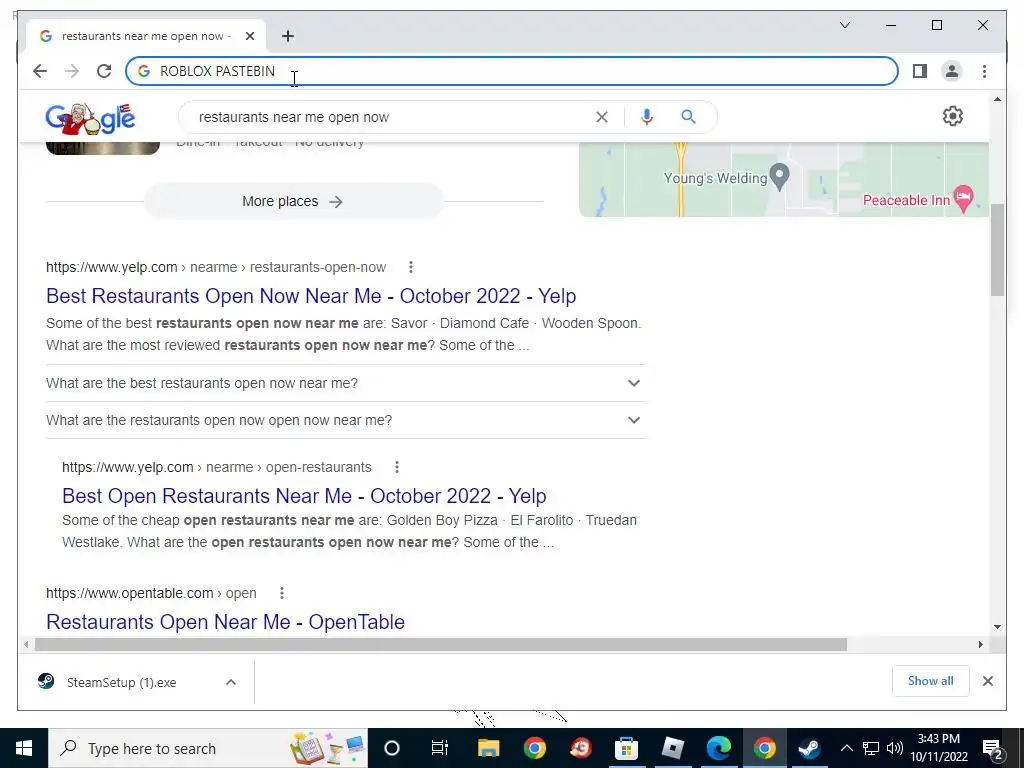
Task: Open SteamSetup (1).exe download
Action: point(121,682)
